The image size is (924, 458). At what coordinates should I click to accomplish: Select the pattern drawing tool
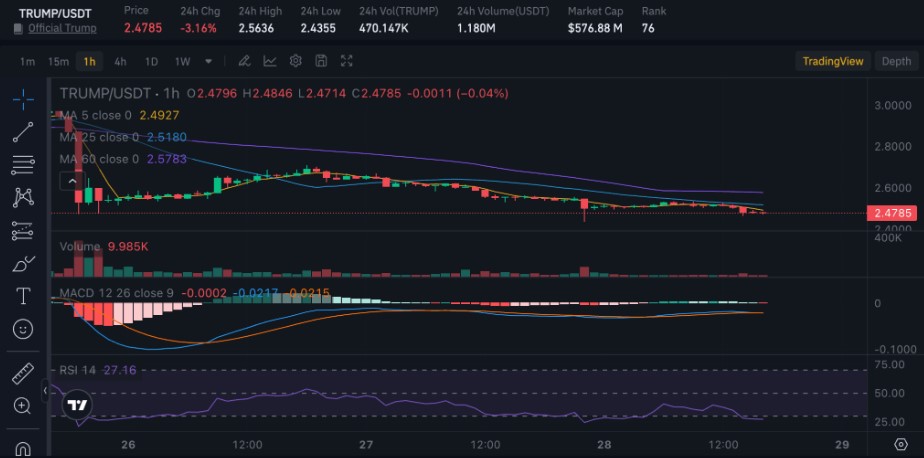[23, 197]
